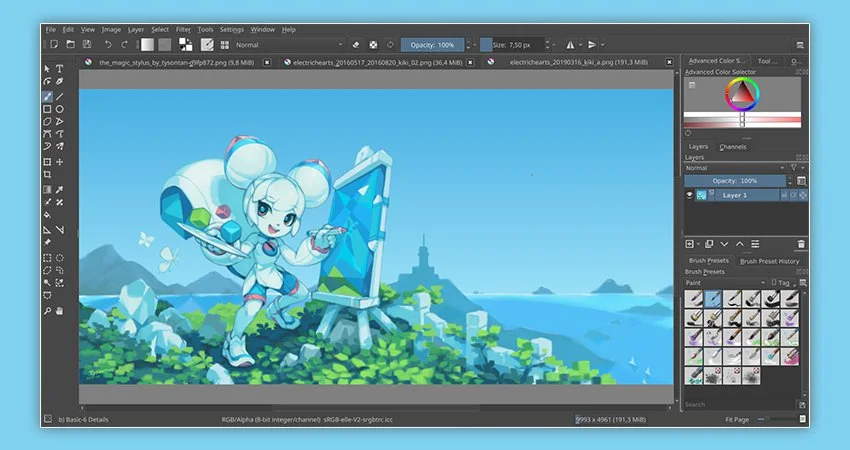The width and height of the screenshot is (850, 450).
Task: Open the Layer menu
Action: [x=136, y=29]
